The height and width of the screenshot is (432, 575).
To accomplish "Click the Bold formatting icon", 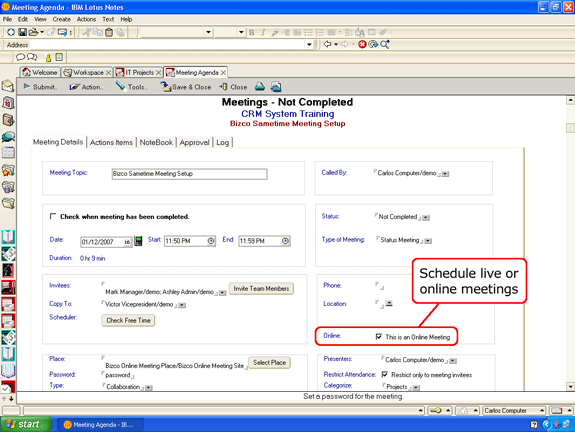I will (x=252, y=32).
